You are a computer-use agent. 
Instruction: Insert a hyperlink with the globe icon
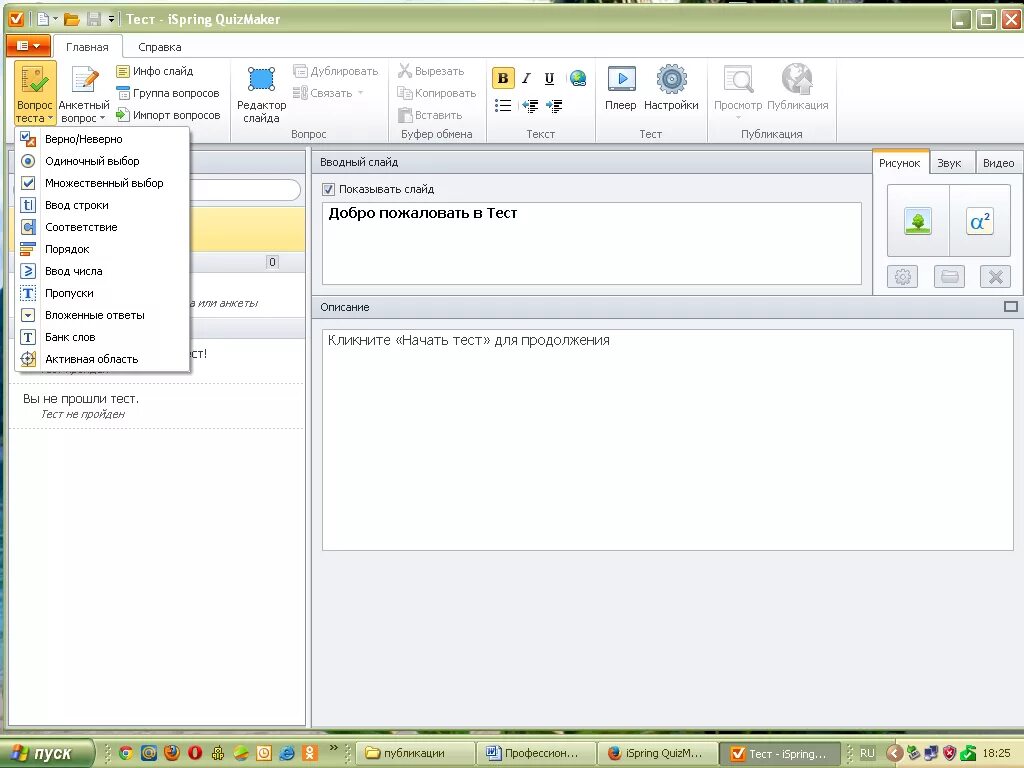tap(578, 78)
